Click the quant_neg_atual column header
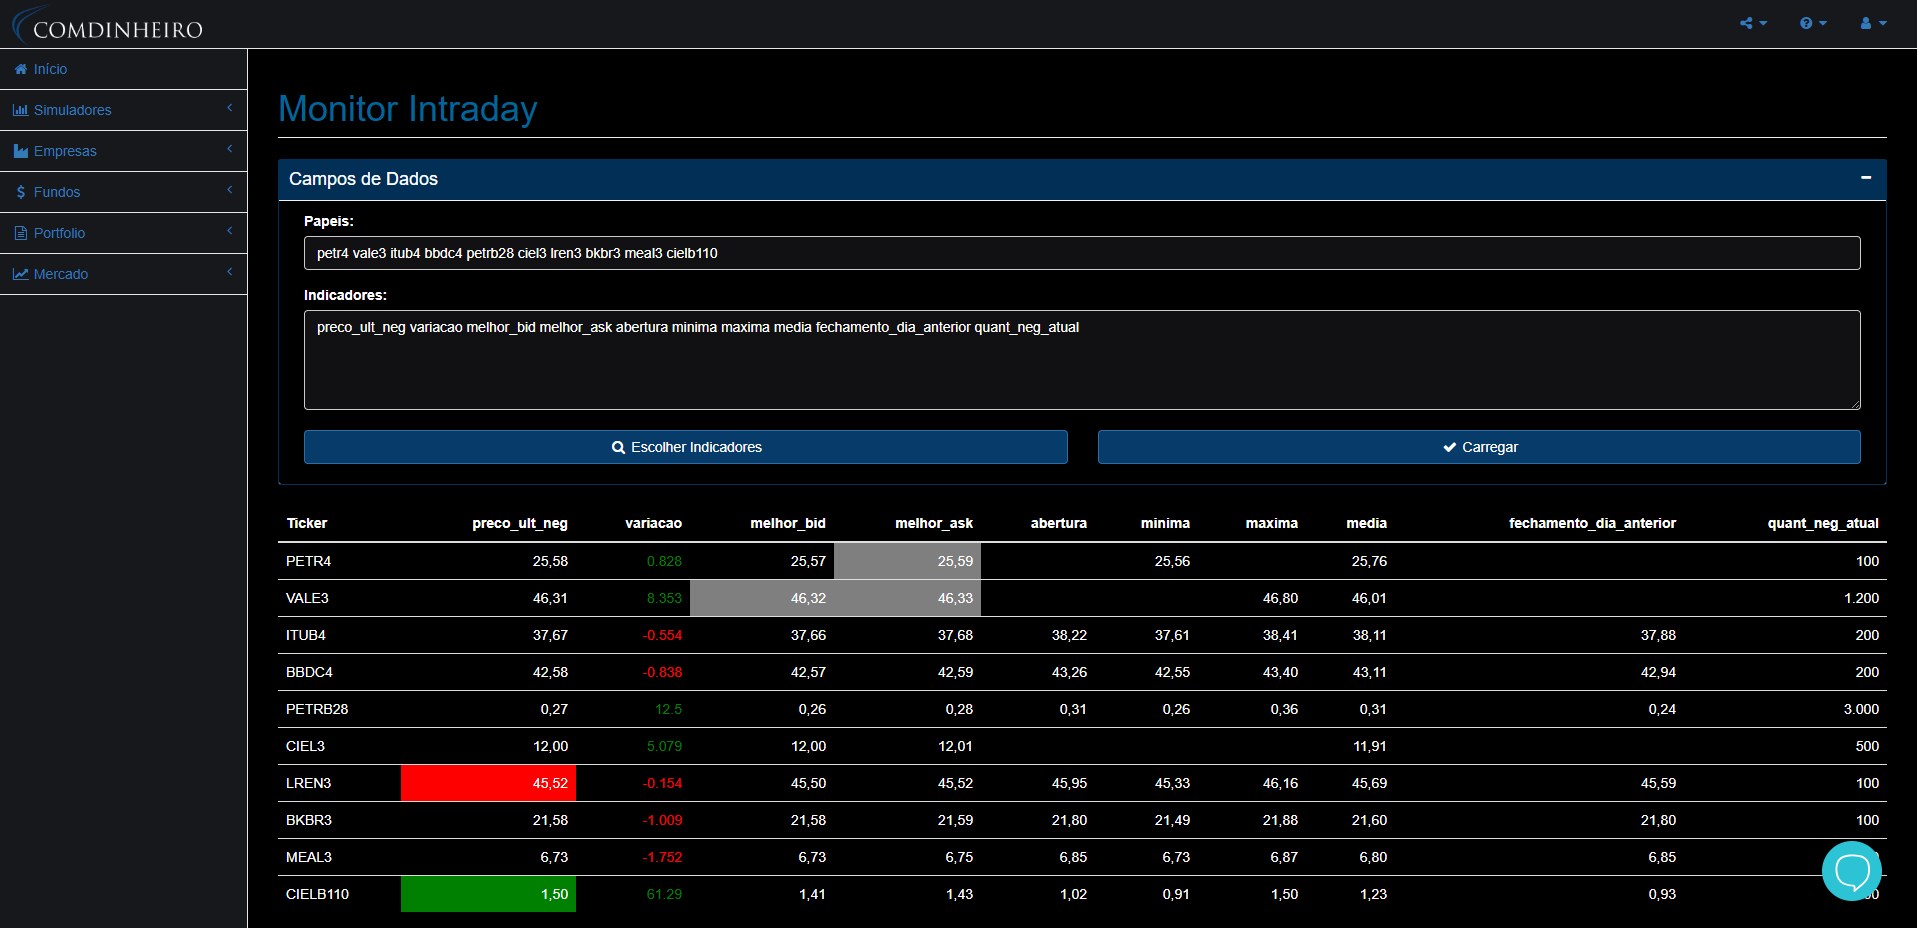The height and width of the screenshot is (928, 1917). 1823,523
